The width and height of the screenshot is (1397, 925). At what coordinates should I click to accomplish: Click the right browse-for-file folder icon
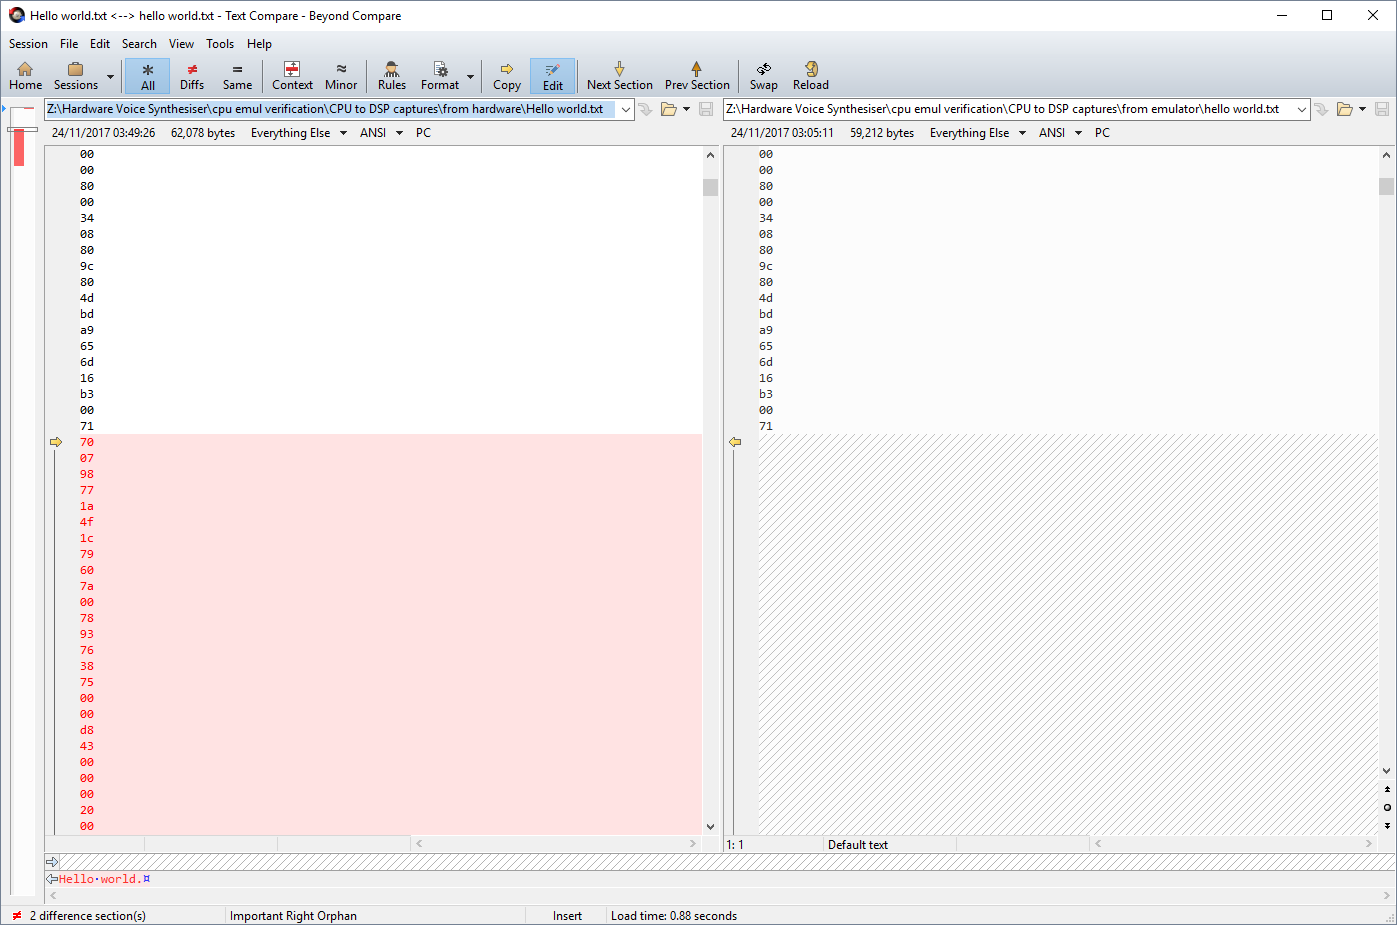[1345, 110]
